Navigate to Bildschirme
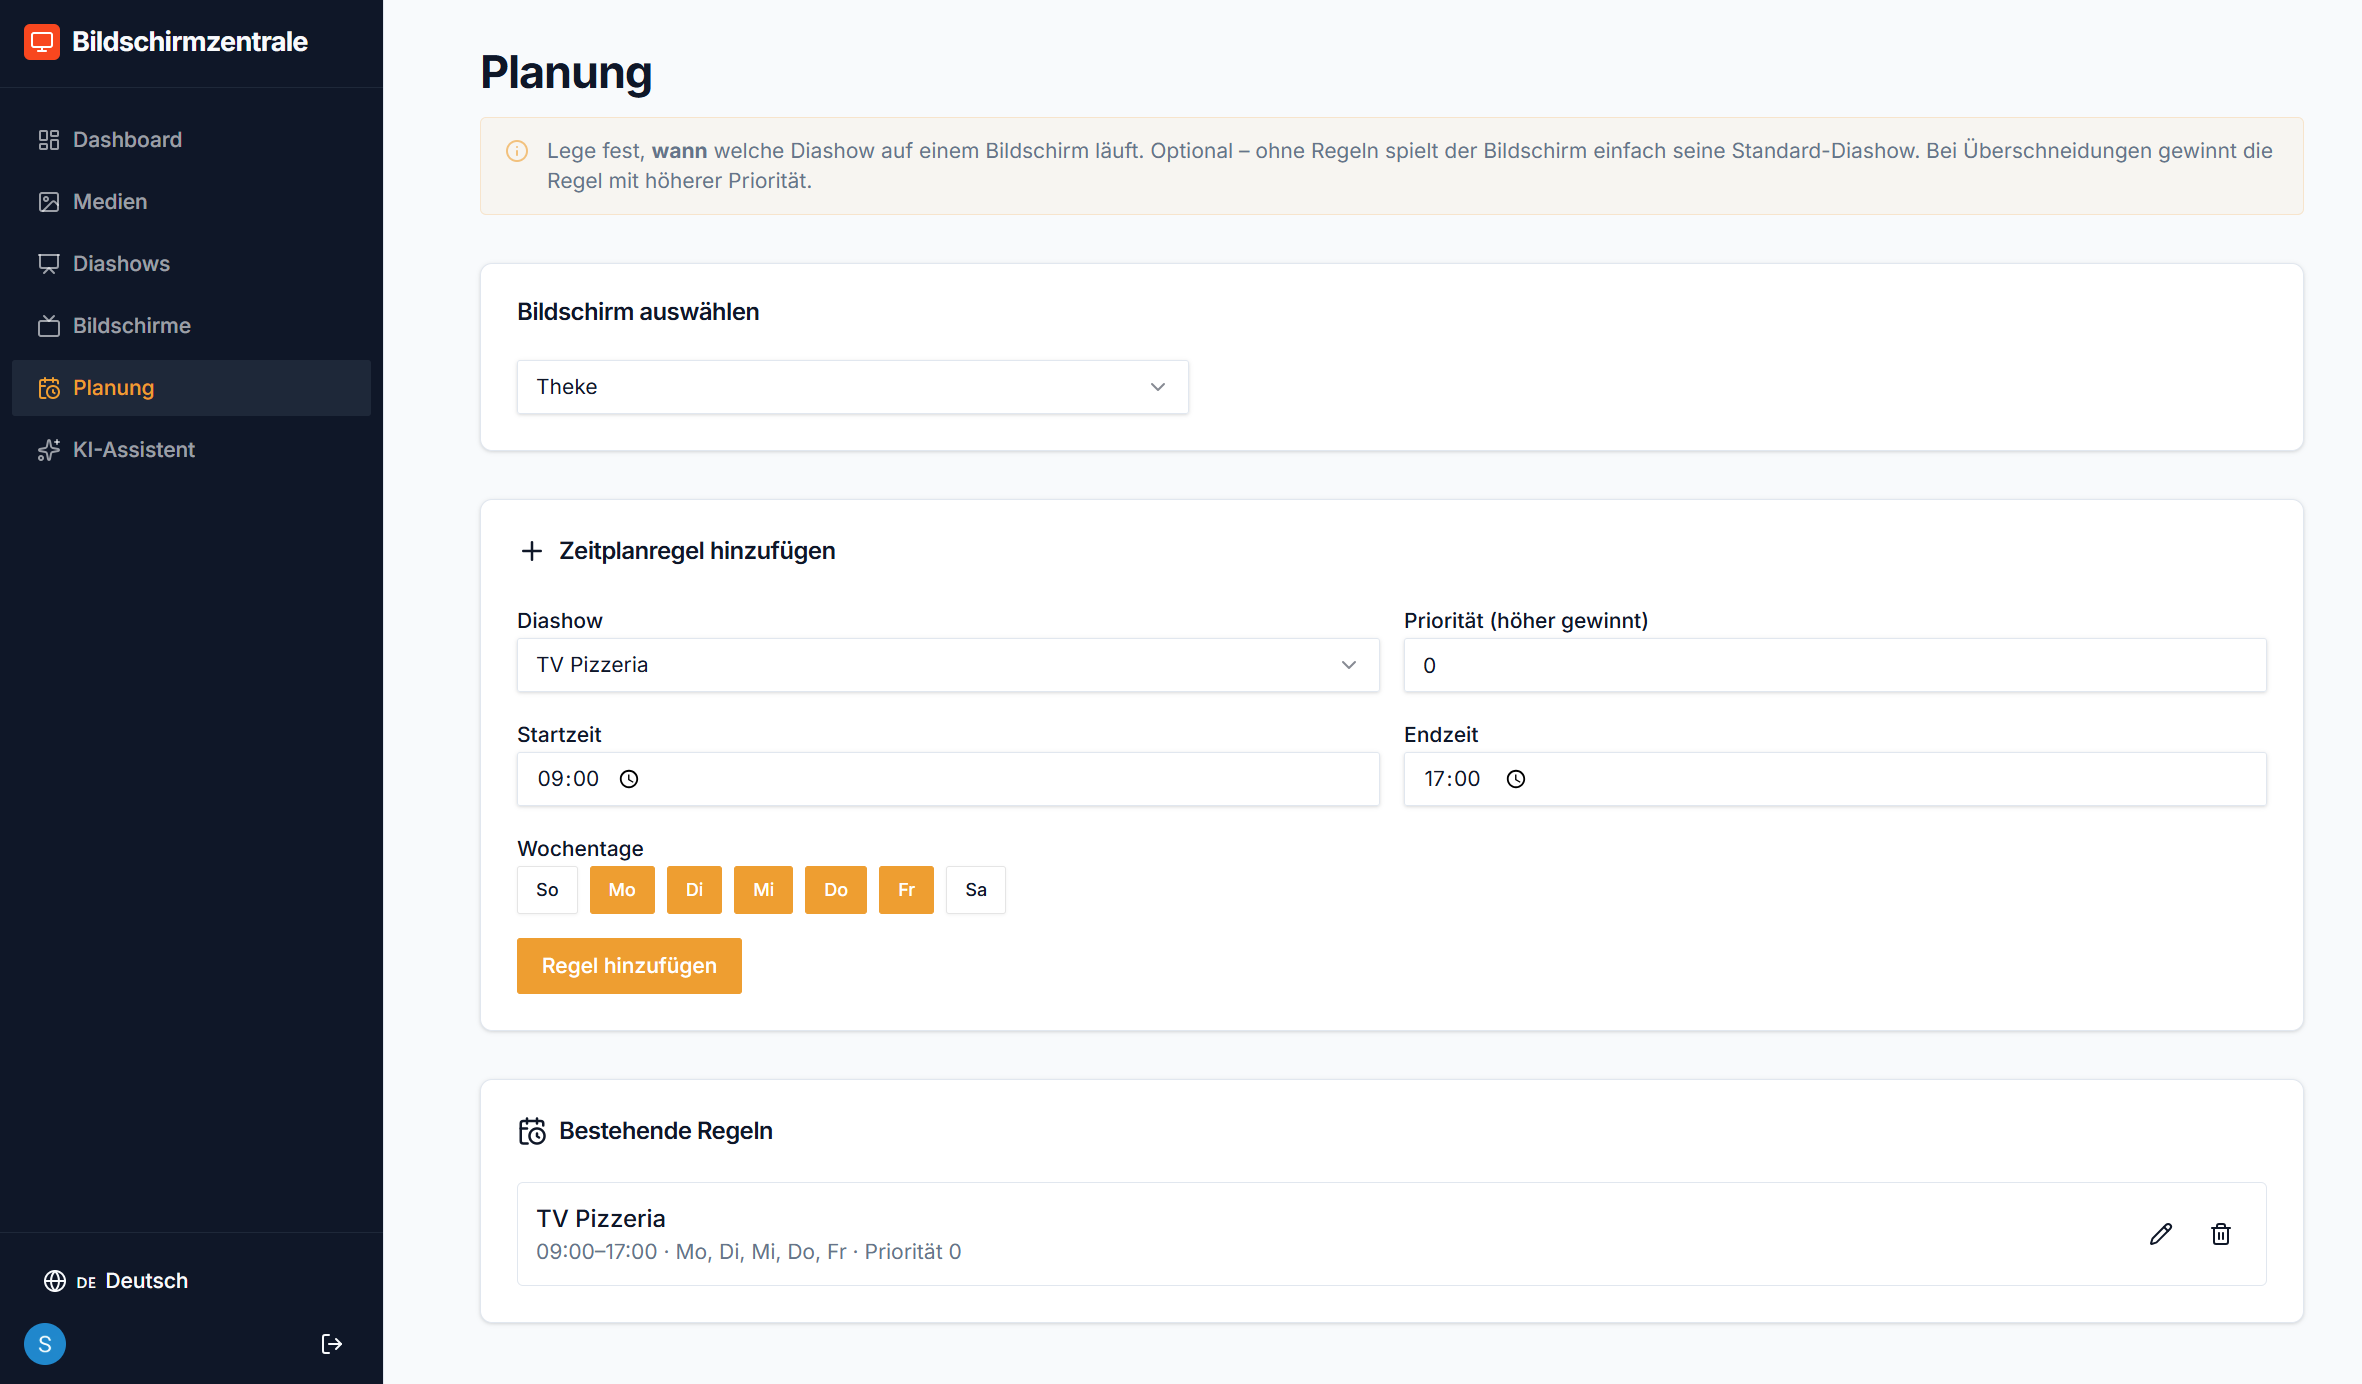This screenshot has width=2362, height=1384. click(191, 326)
